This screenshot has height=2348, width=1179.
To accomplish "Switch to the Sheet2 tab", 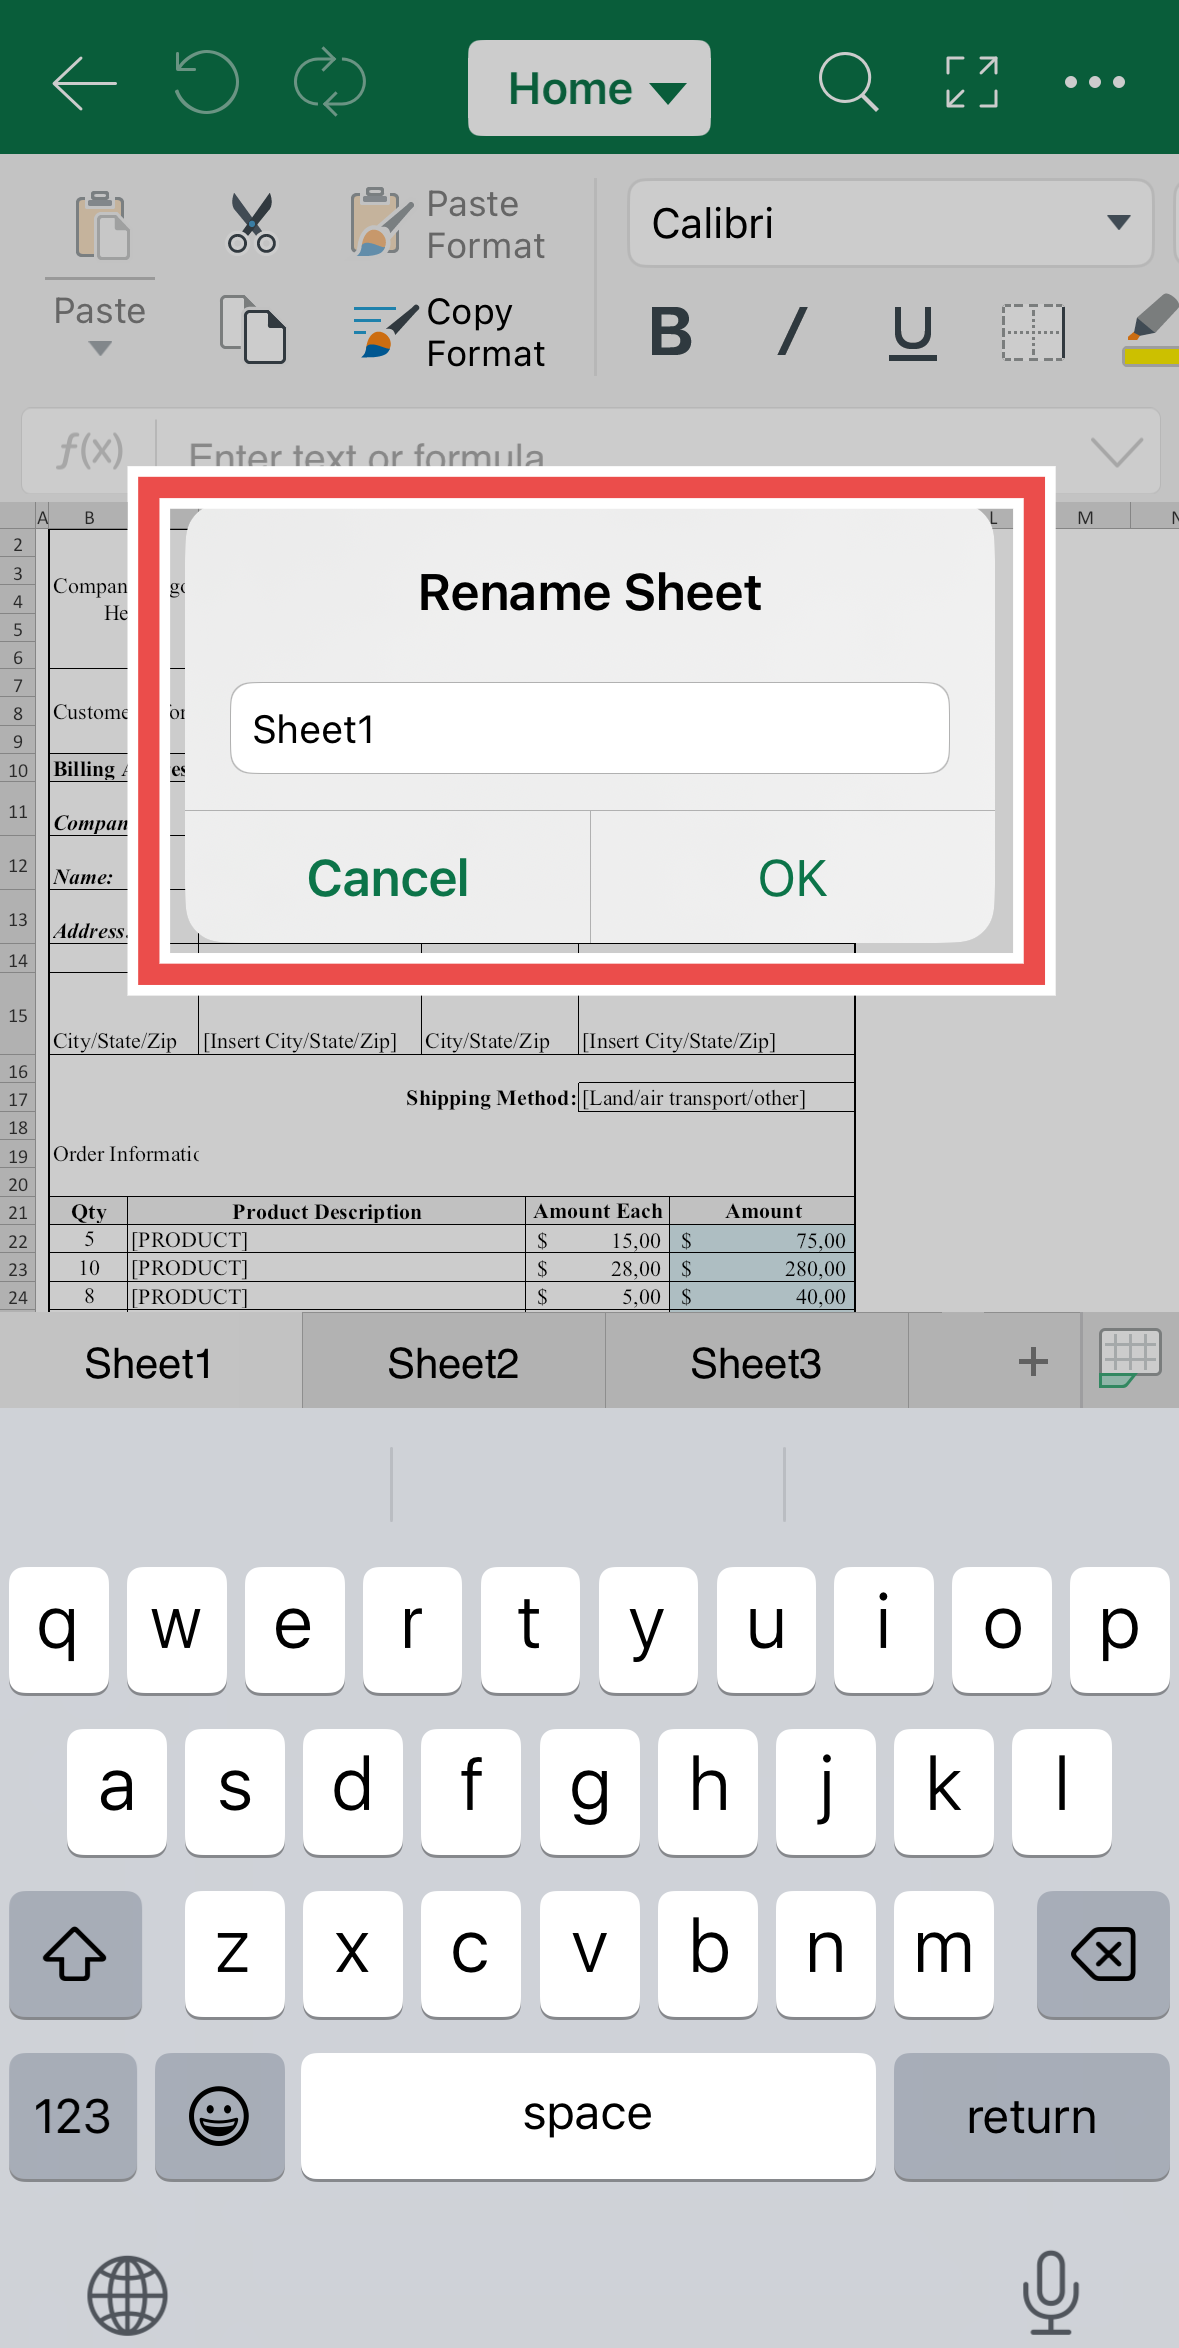I will click(x=453, y=1362).
